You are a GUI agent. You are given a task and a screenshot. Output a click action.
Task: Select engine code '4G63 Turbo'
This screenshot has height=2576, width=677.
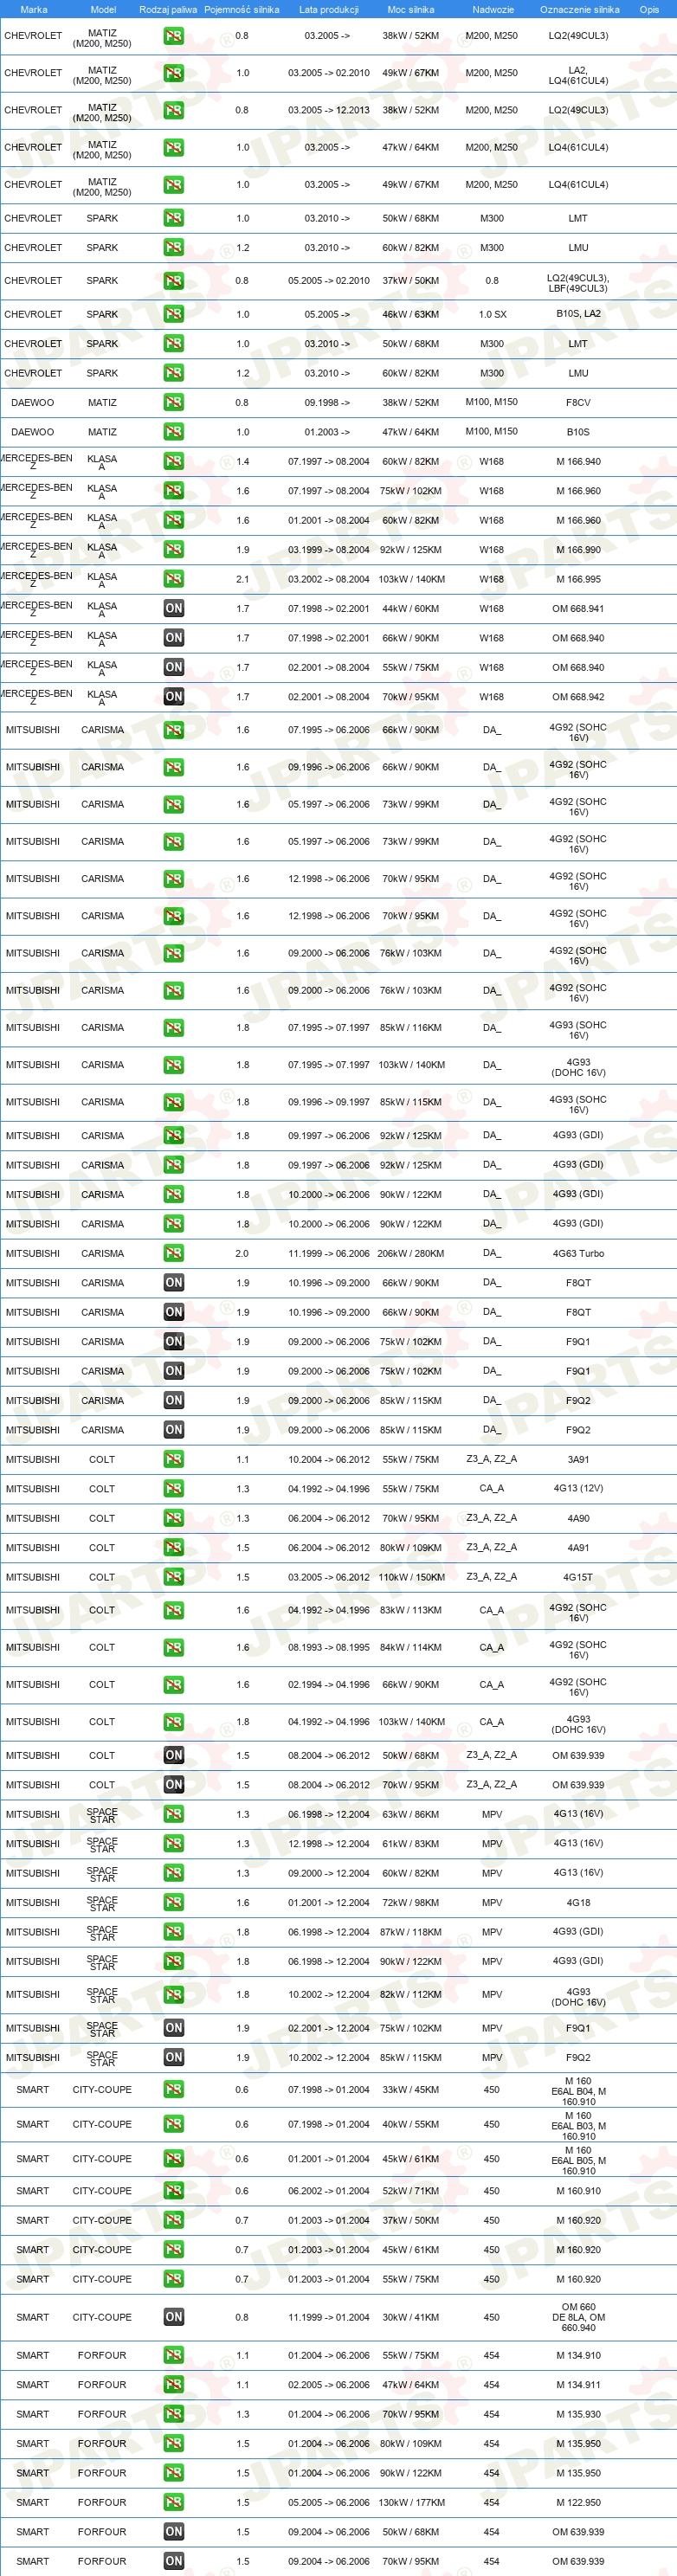[578, 1254]
